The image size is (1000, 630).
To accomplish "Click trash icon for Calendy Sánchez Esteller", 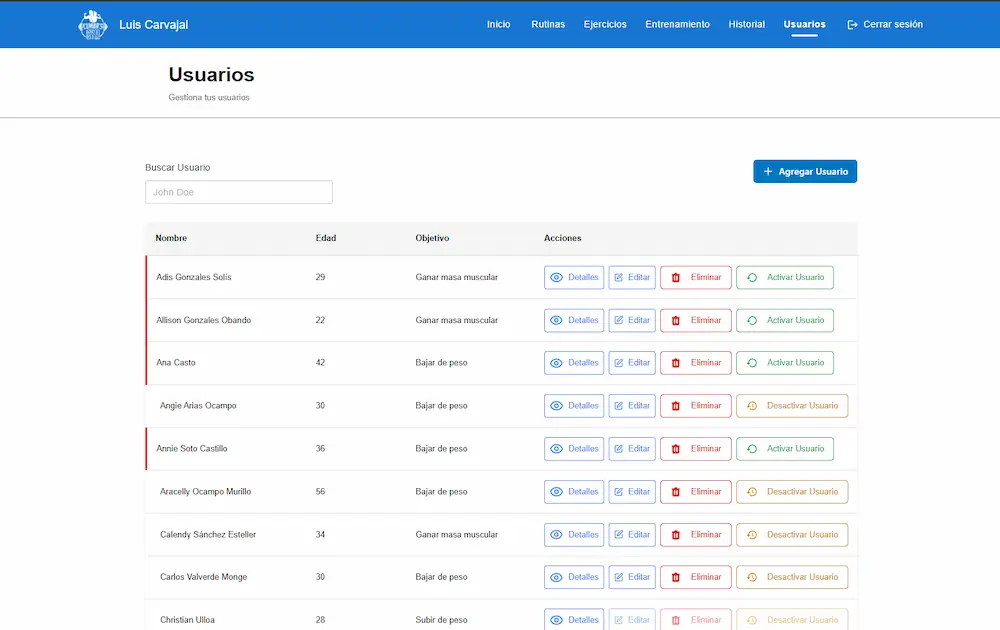I will pyautogui.click(x=675, y=534).
